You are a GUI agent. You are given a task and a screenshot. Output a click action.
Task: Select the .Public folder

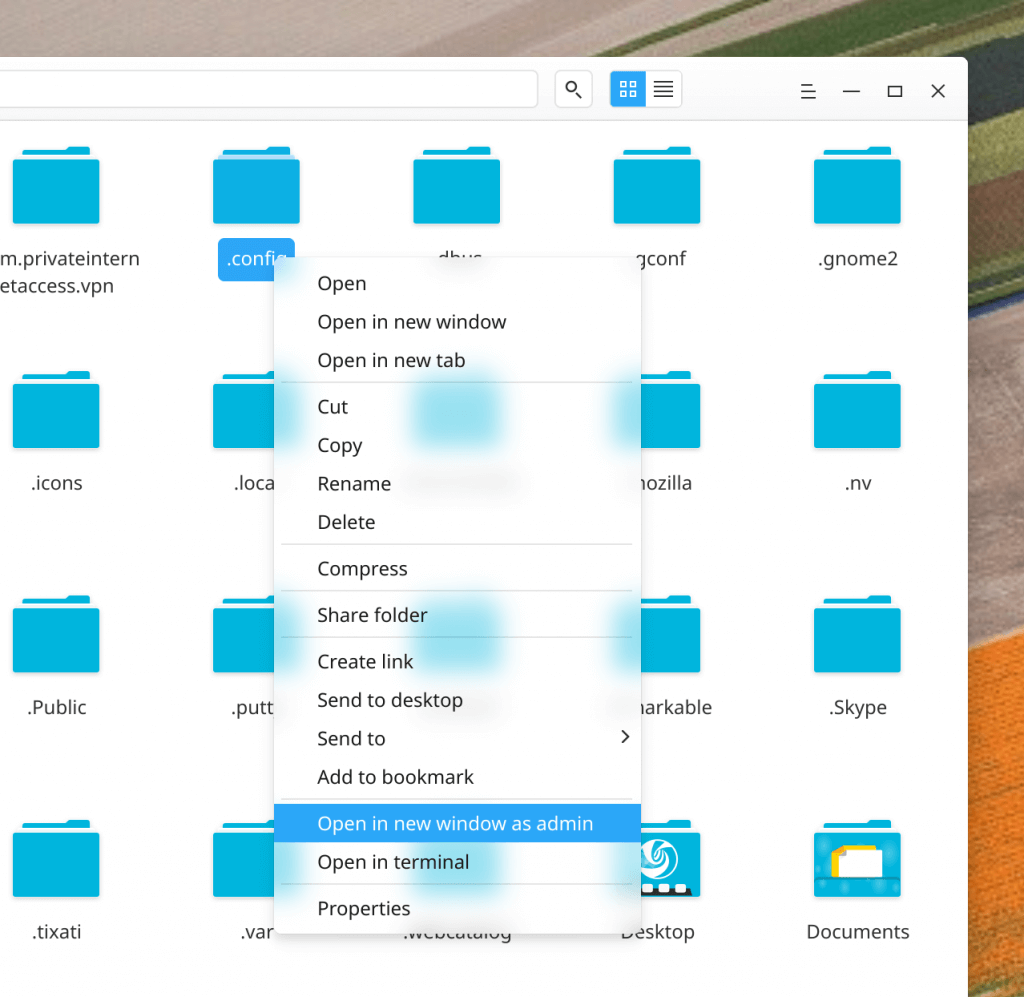(x=56, y=635)
